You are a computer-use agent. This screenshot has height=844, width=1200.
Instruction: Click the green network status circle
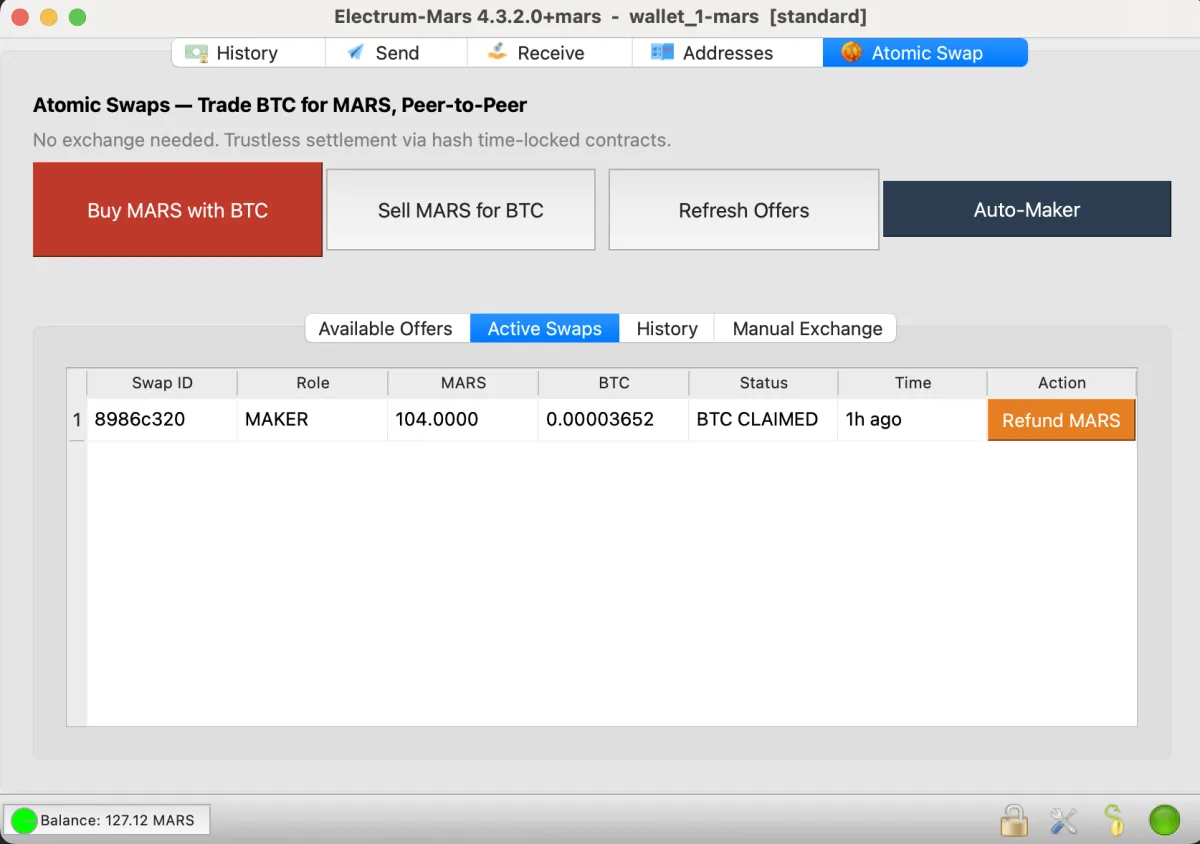click(1164, 820)
